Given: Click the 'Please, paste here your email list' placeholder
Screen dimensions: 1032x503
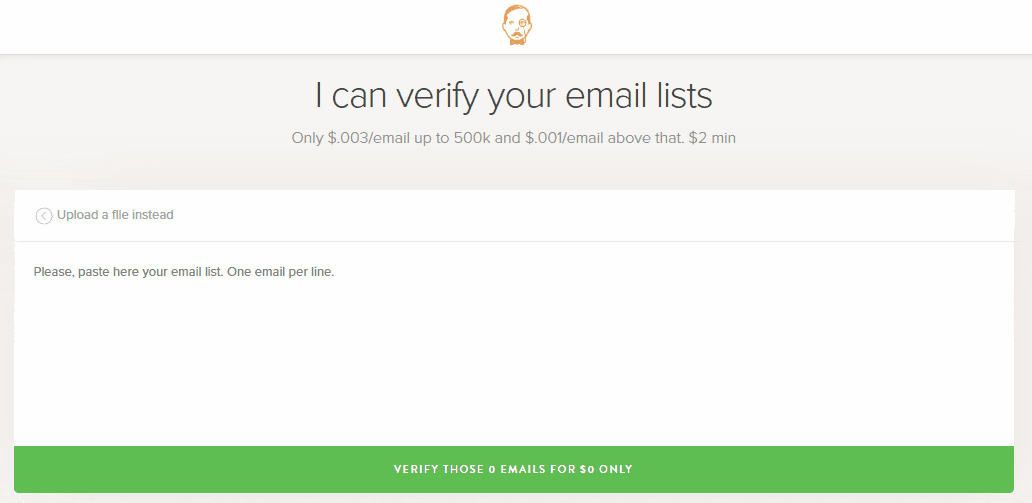Looking at the screenshot, I should (150, 271).
